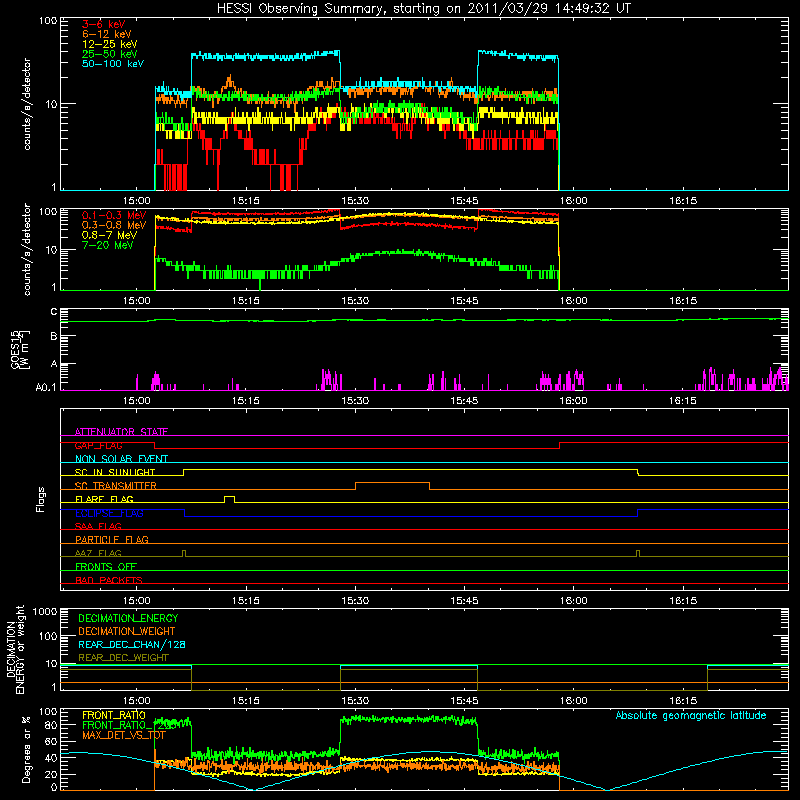Click the AAZ_FLAG label

[98, 553]
